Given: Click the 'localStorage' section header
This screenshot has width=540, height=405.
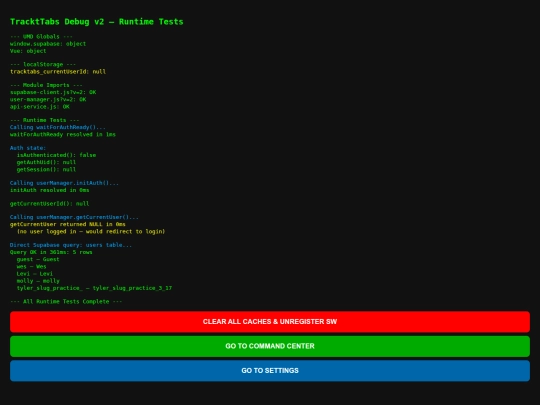Looking at the screenshot, I should click(x=43, y=64).
